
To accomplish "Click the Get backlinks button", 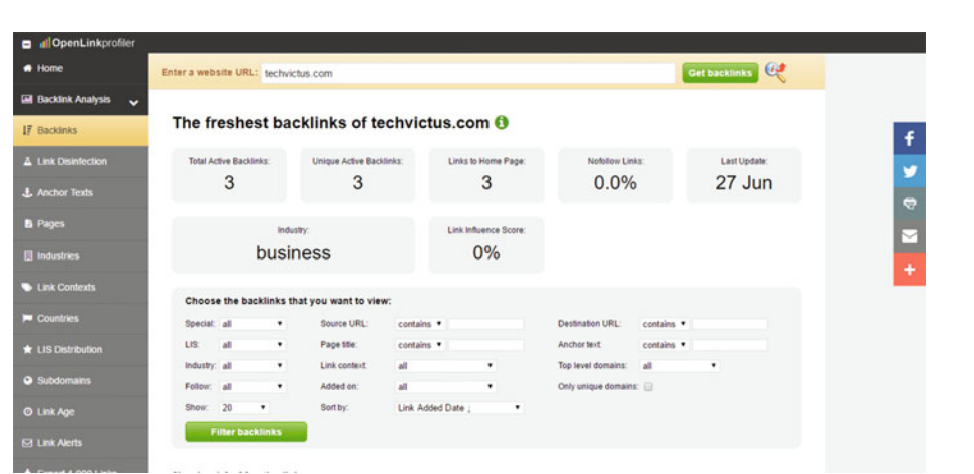I will (721, 73).
